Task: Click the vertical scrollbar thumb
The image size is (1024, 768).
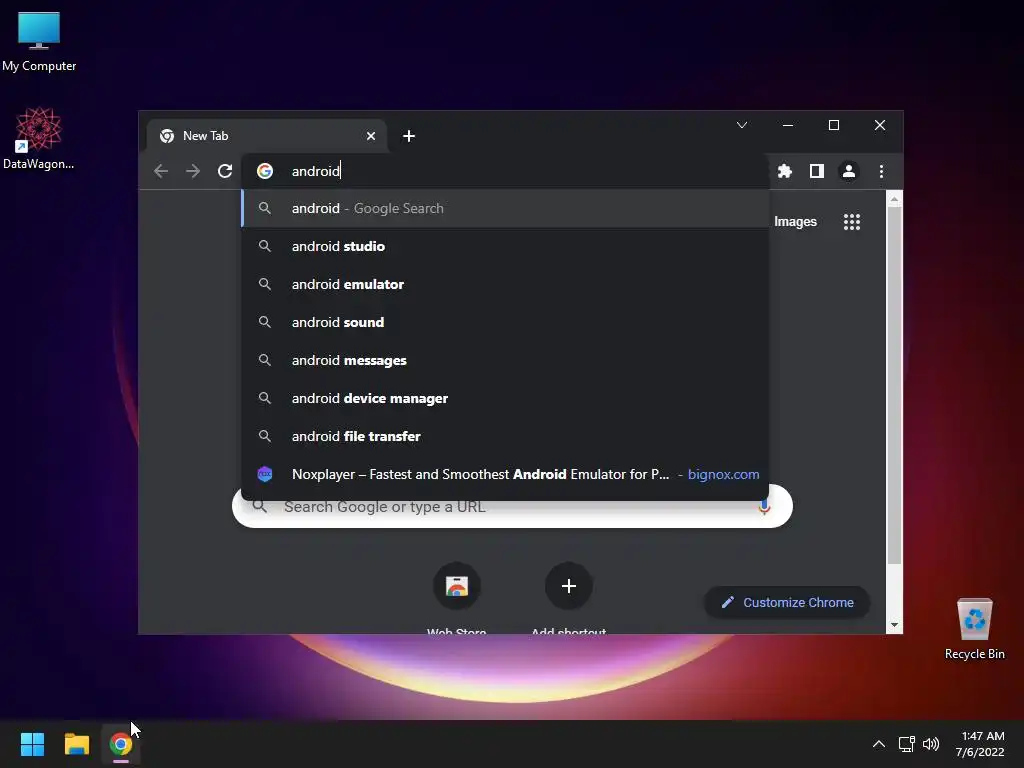Action: [894, 385]
